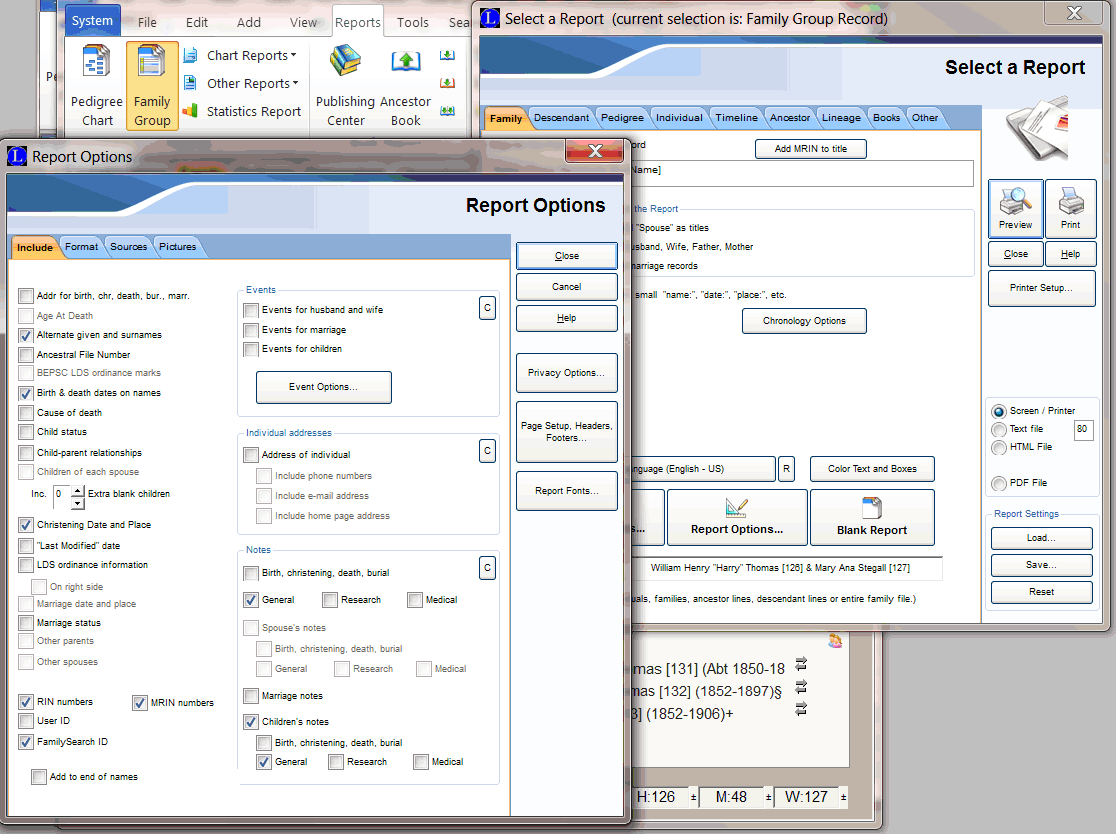Uncheck the Christening Date and Place checkbox
The width and height of the screenshot is (1116, 834).
26,525
